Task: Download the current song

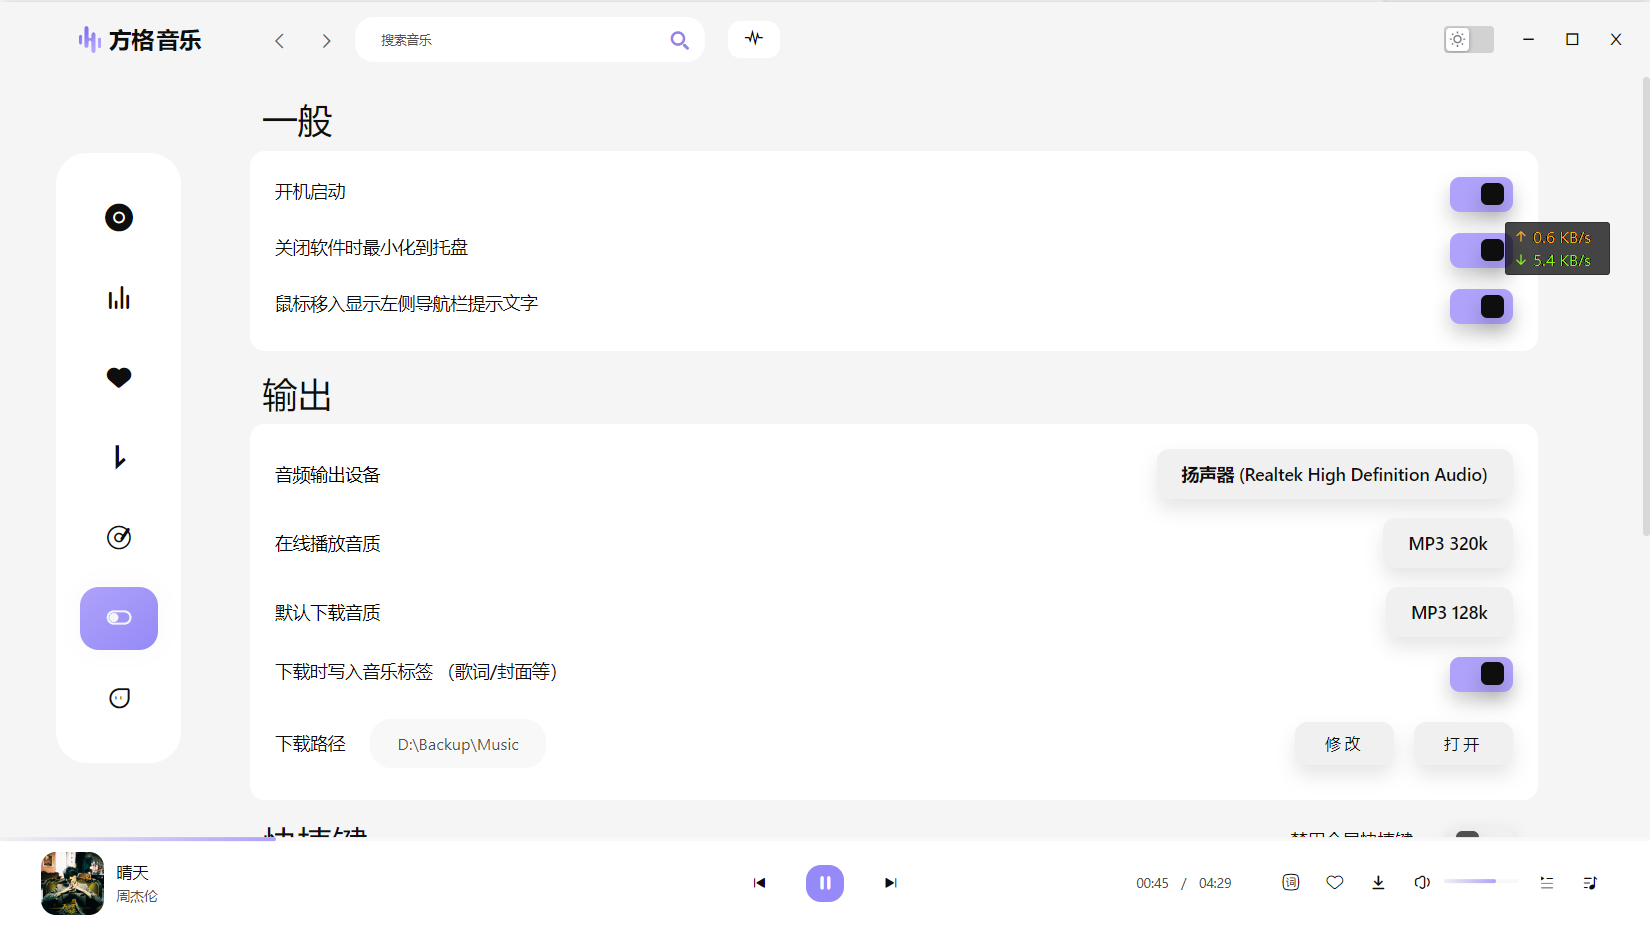Action: pyautogui.click(x=1378, y=882)
